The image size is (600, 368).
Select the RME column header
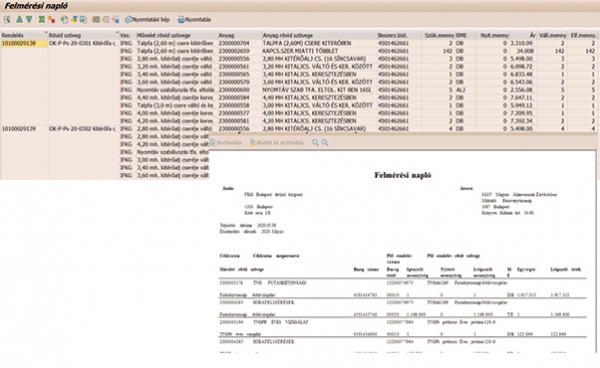(x=465, y=35)
